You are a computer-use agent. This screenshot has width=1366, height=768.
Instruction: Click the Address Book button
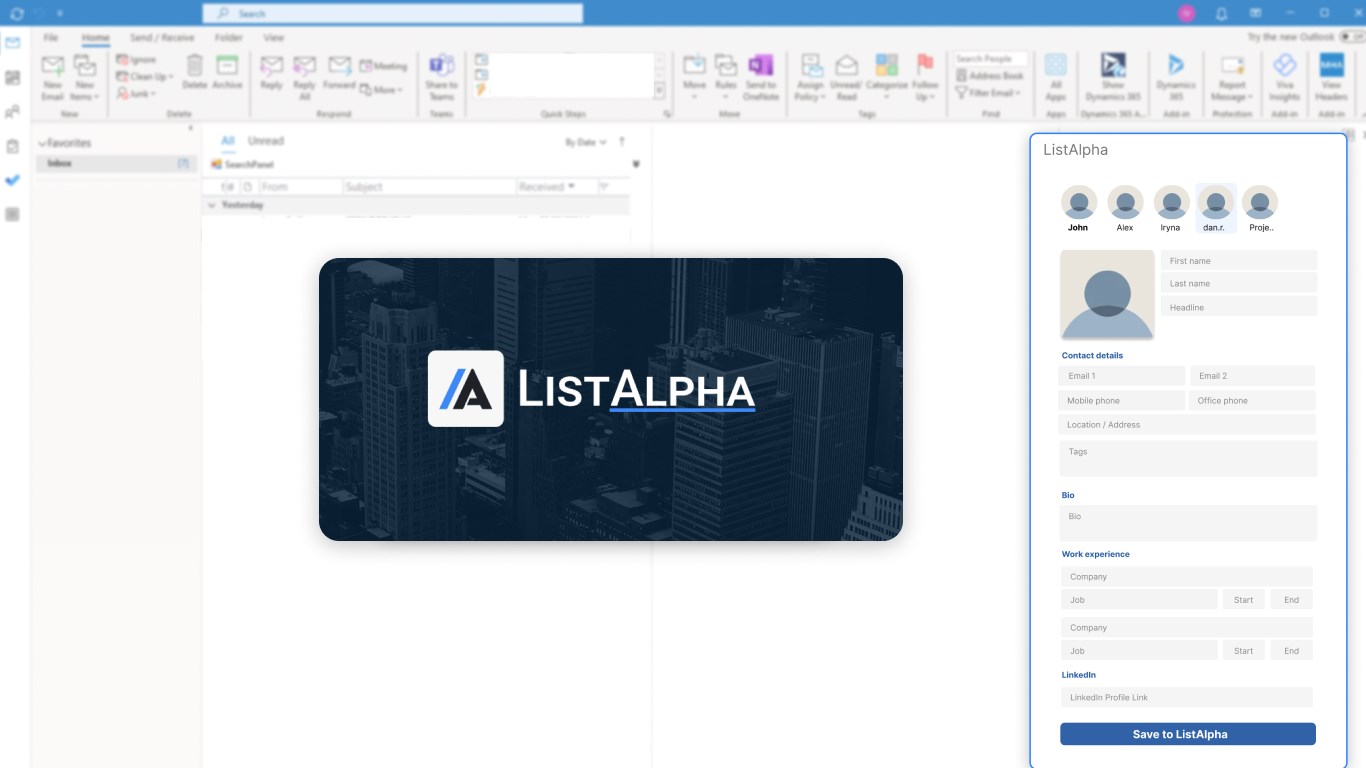point(989,75)
